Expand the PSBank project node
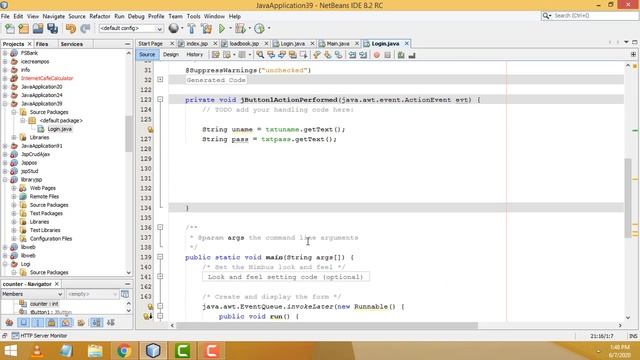Screen dimensions: 640x360 coord(5,53)
